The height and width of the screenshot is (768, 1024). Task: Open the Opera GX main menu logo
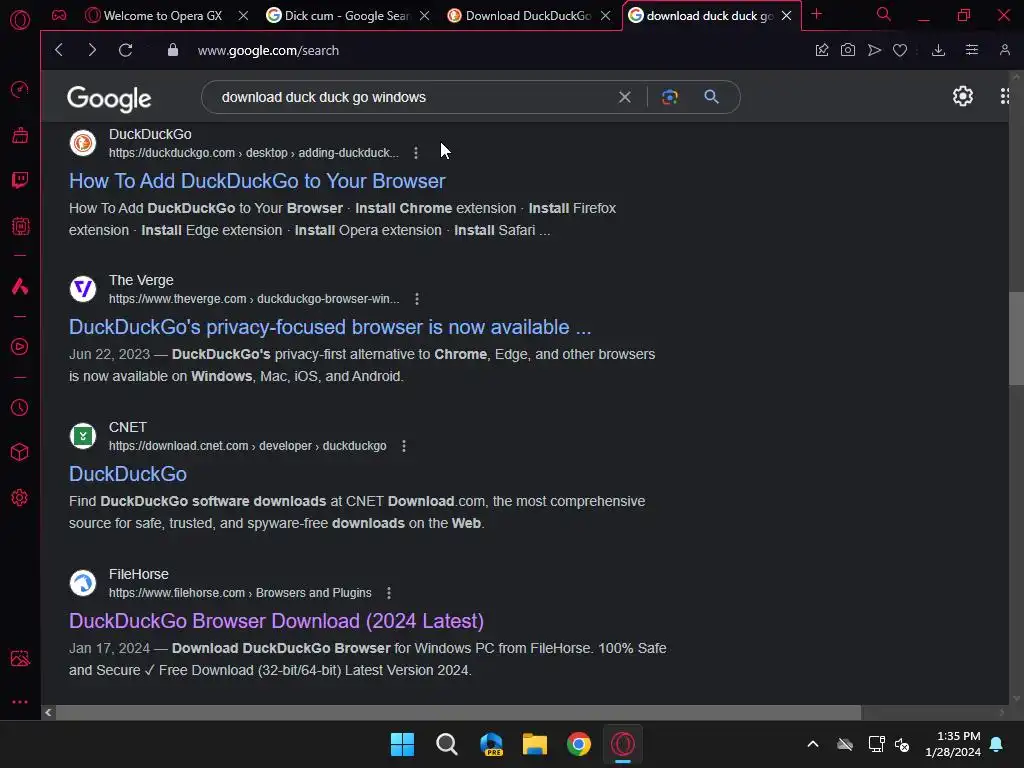coord(20,20)
